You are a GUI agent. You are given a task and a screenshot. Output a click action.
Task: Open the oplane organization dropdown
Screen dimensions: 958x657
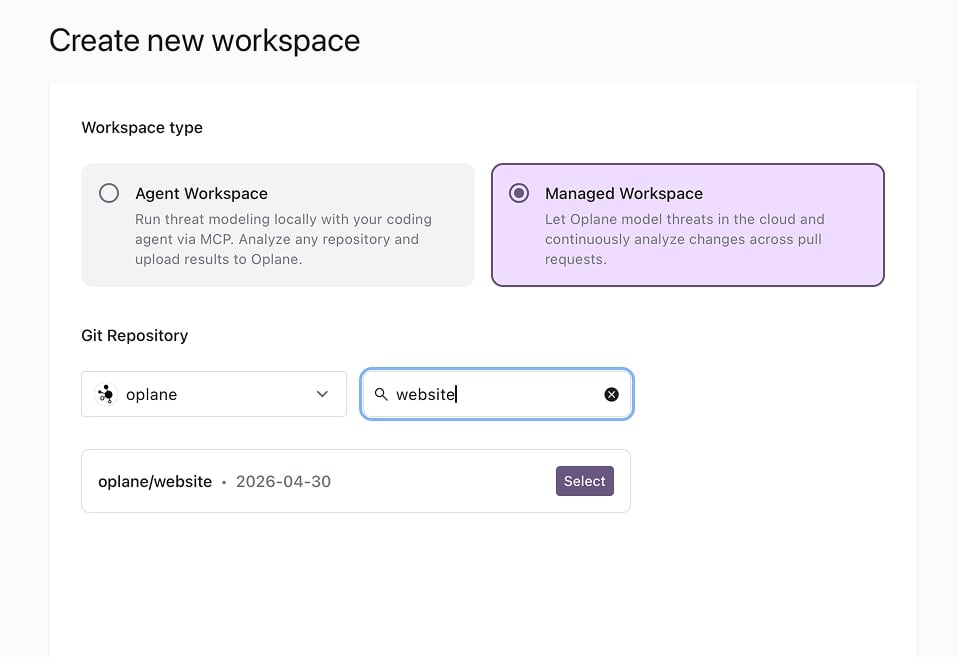[214, 394]
